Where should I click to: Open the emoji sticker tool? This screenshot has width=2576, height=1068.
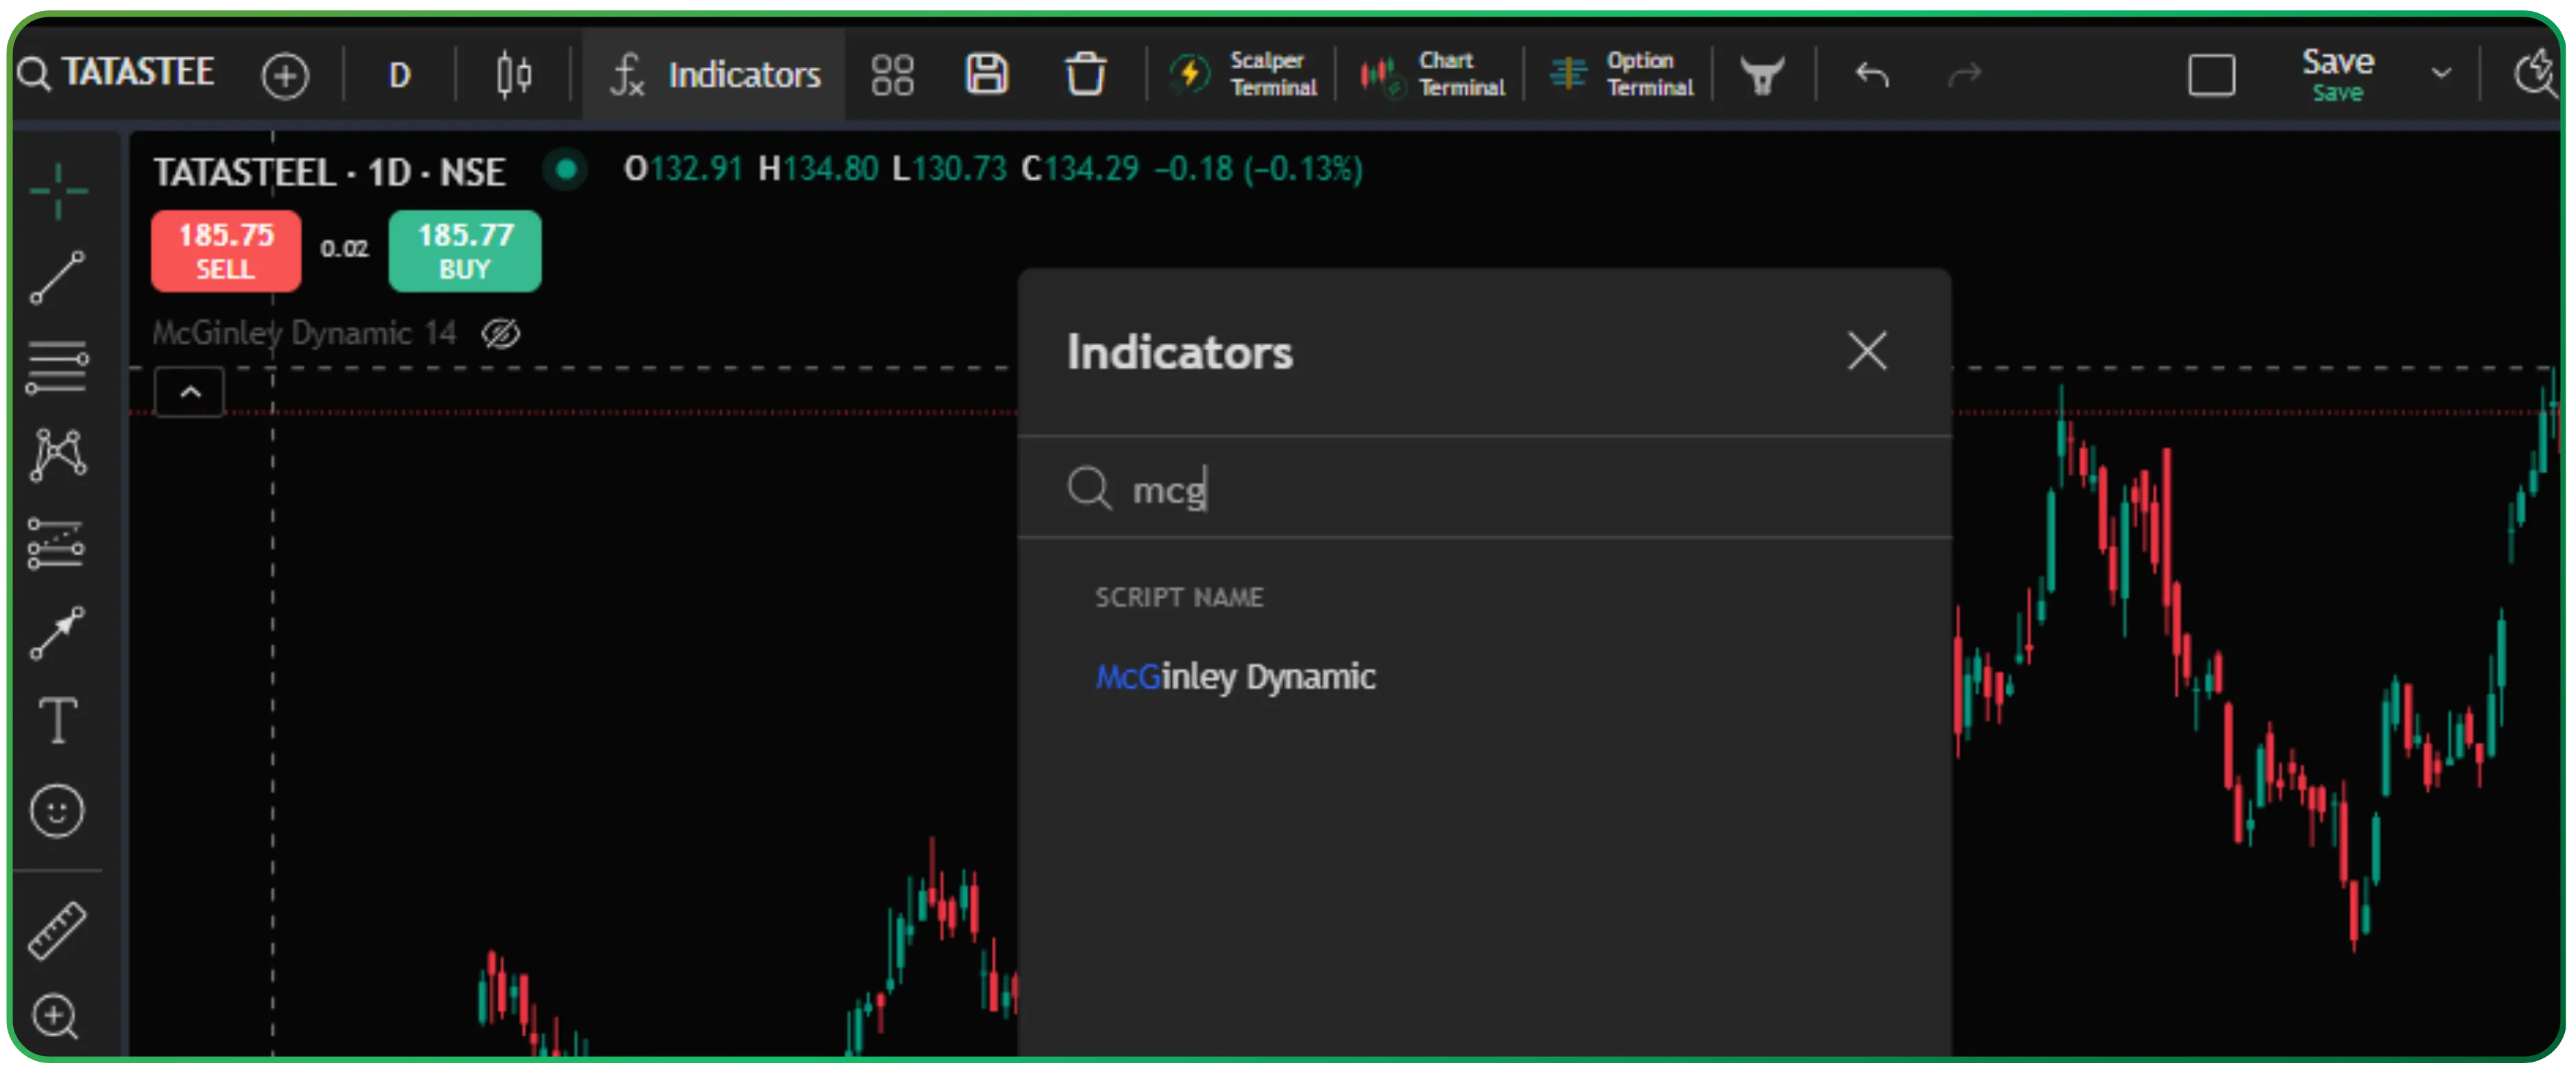[x=57, y=810]
